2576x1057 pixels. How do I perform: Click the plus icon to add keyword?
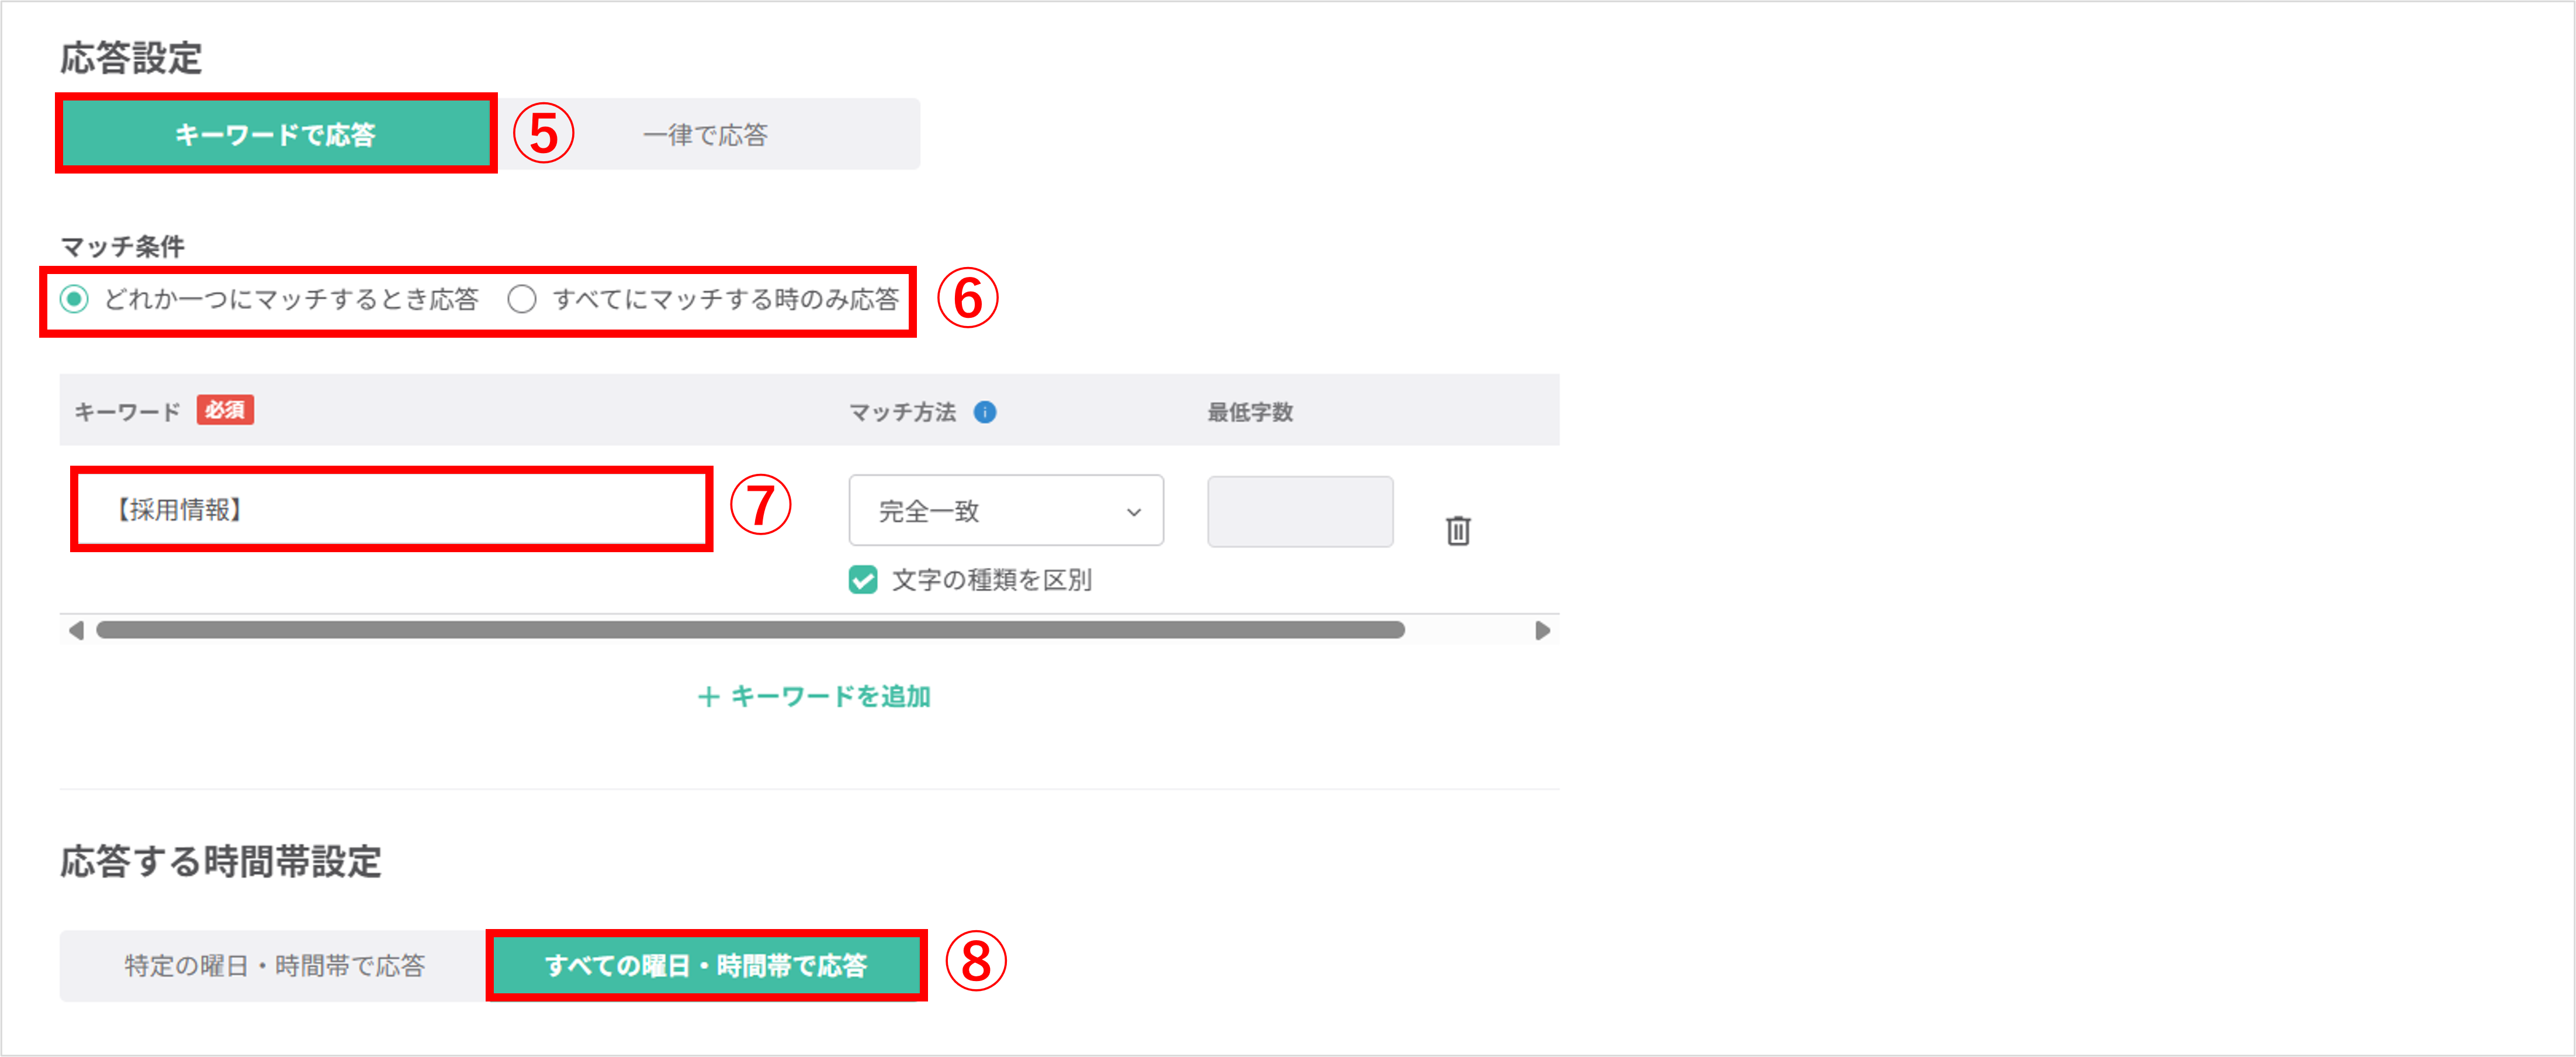pyautogui.click(x=708, y=697)
